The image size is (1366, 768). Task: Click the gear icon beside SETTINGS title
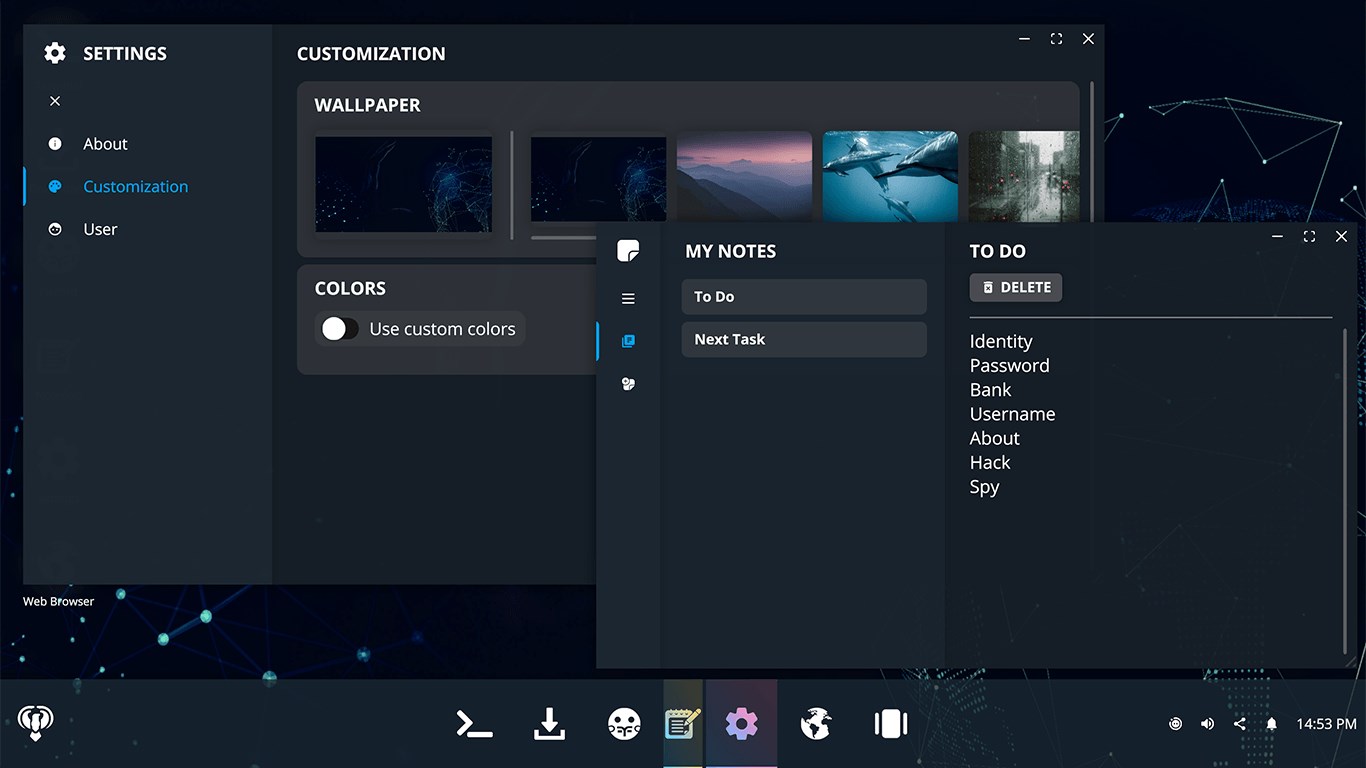(55, 53)
